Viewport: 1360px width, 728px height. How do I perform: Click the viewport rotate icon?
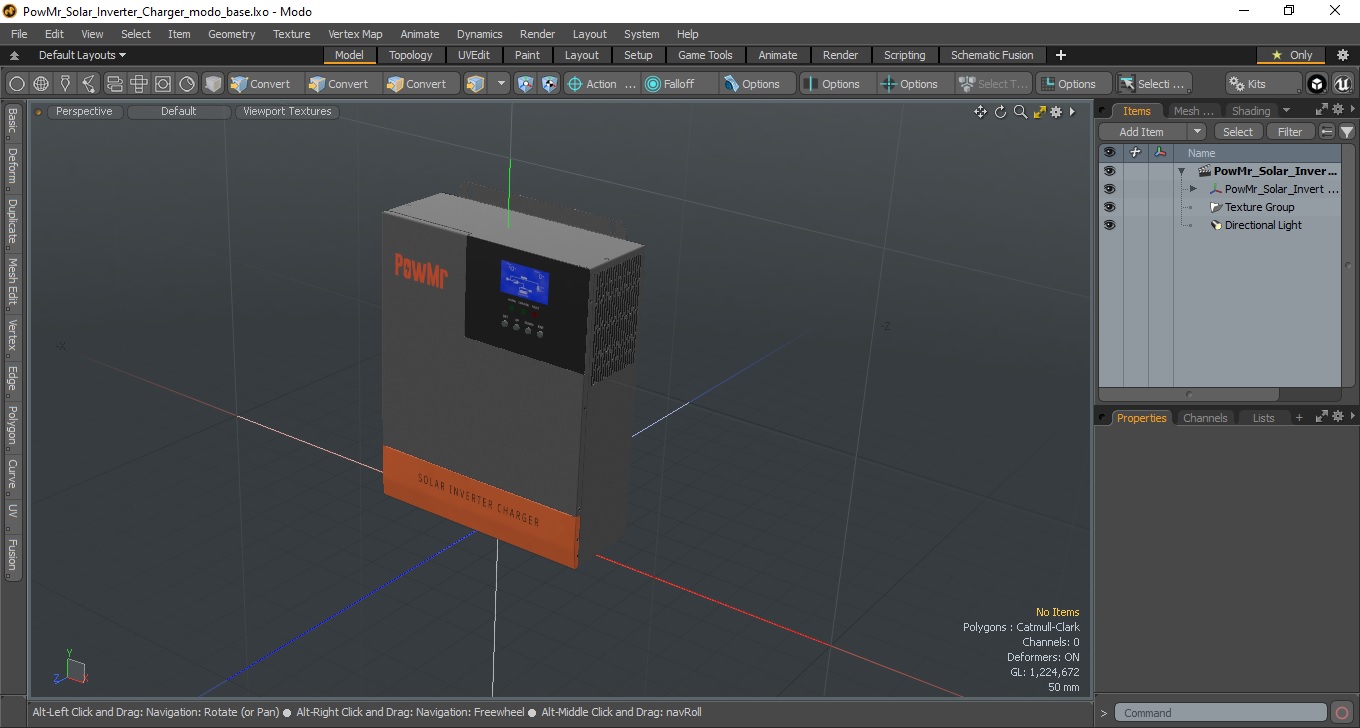[x=1000, y=112]
